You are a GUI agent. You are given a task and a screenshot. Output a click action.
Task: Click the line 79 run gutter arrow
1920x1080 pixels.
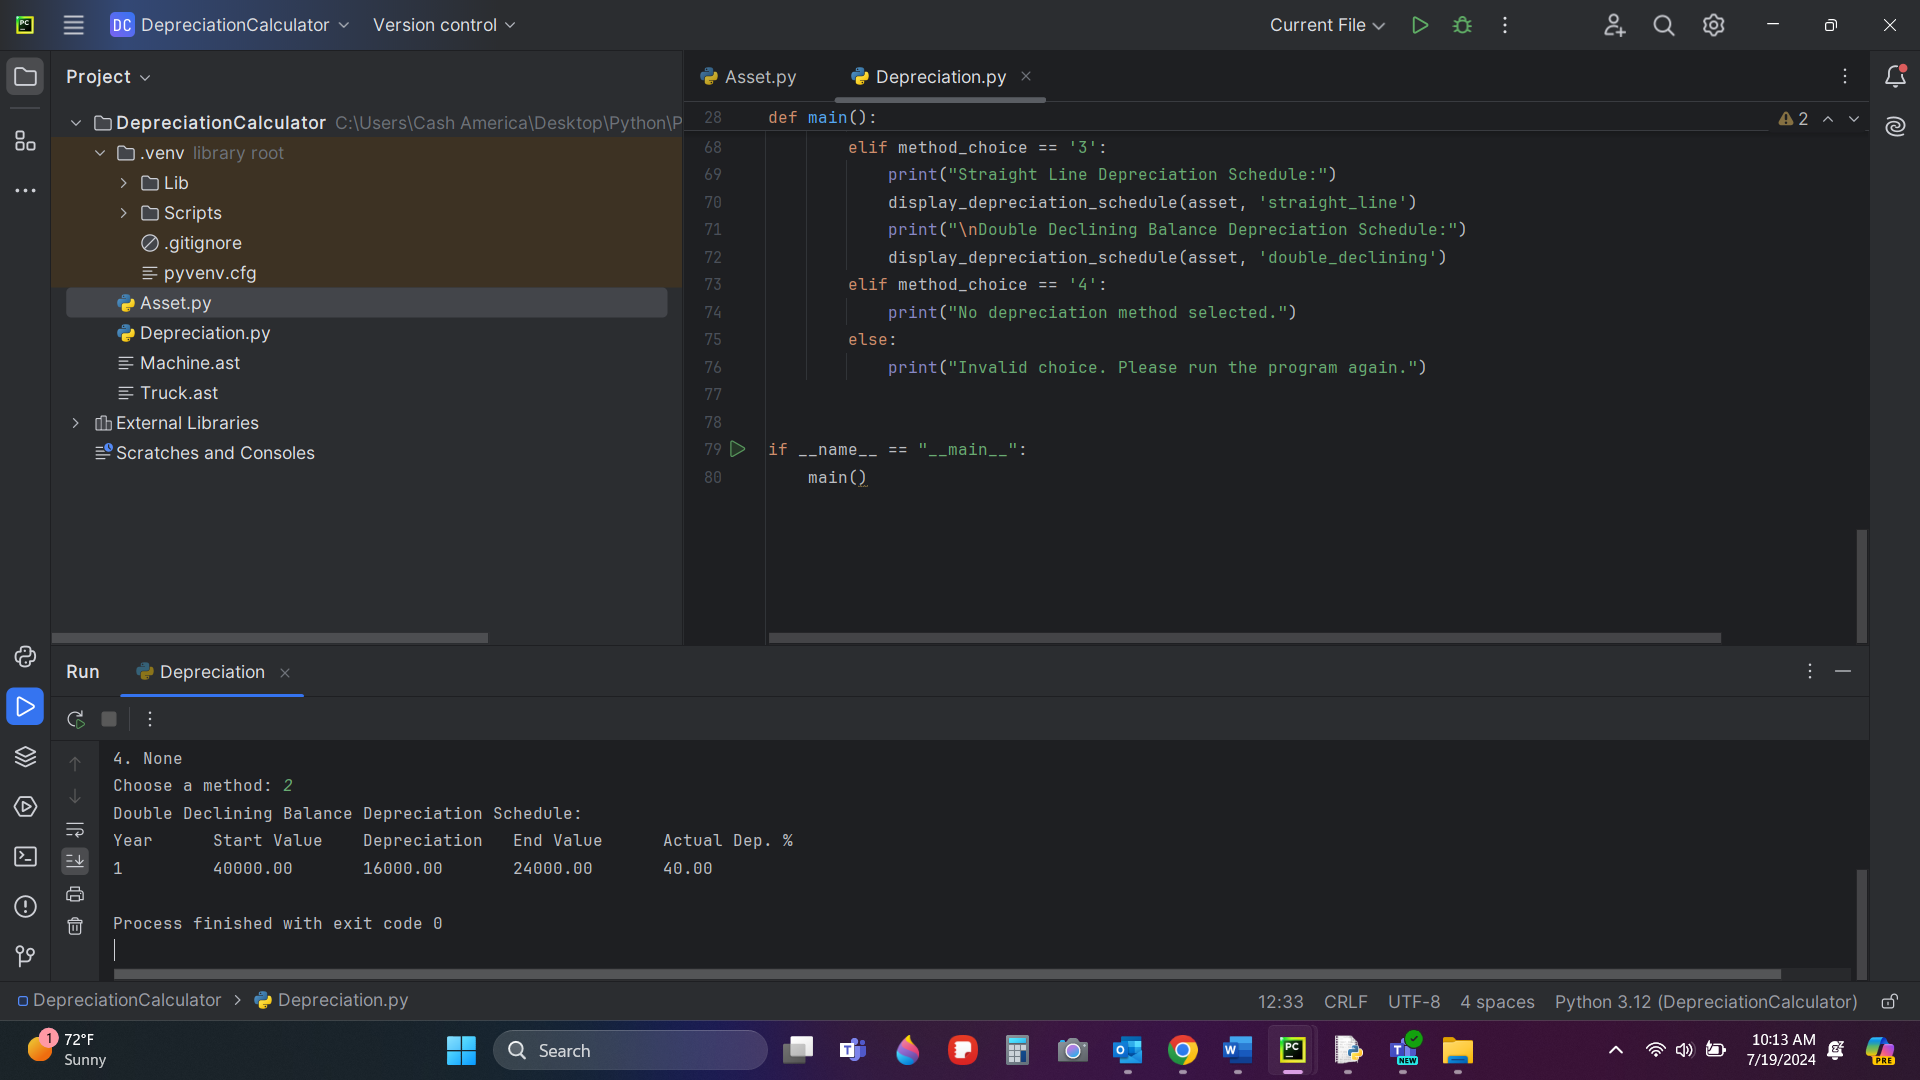[738, 450]
